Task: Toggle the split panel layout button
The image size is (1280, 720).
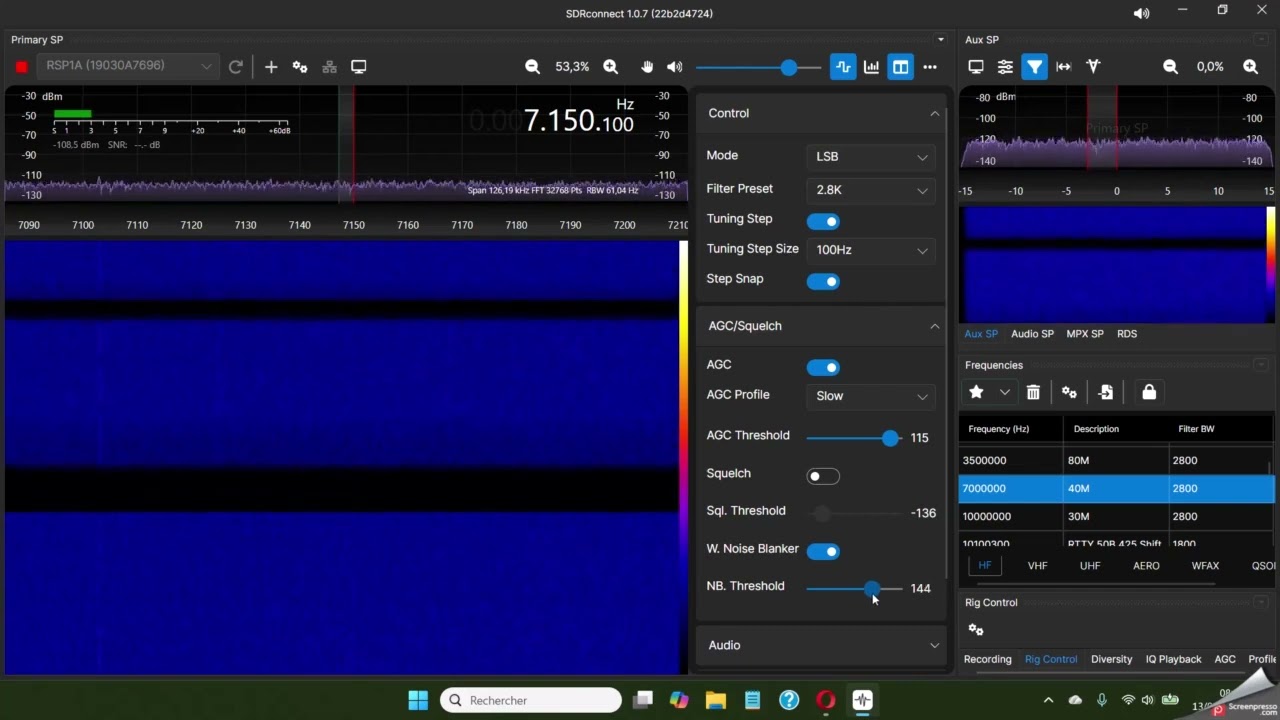Action: point(901,67)
